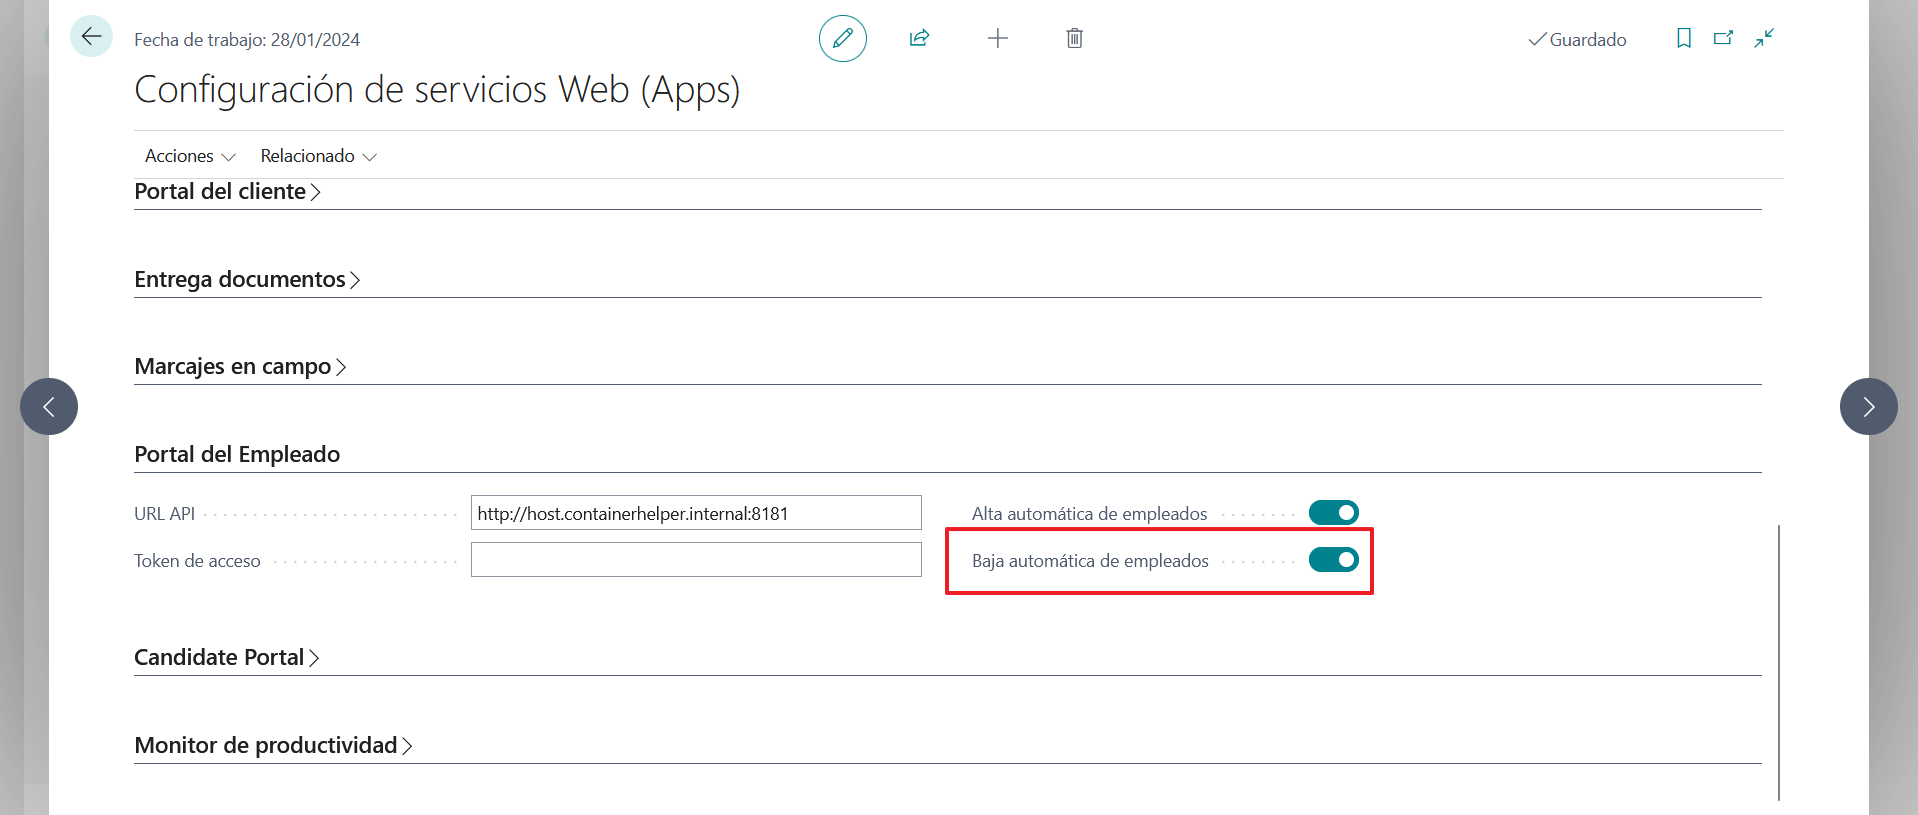The height and width of the screenshot is (815, 1918).
Task: Open the Relacionado menu
Action: pos(318,156)
